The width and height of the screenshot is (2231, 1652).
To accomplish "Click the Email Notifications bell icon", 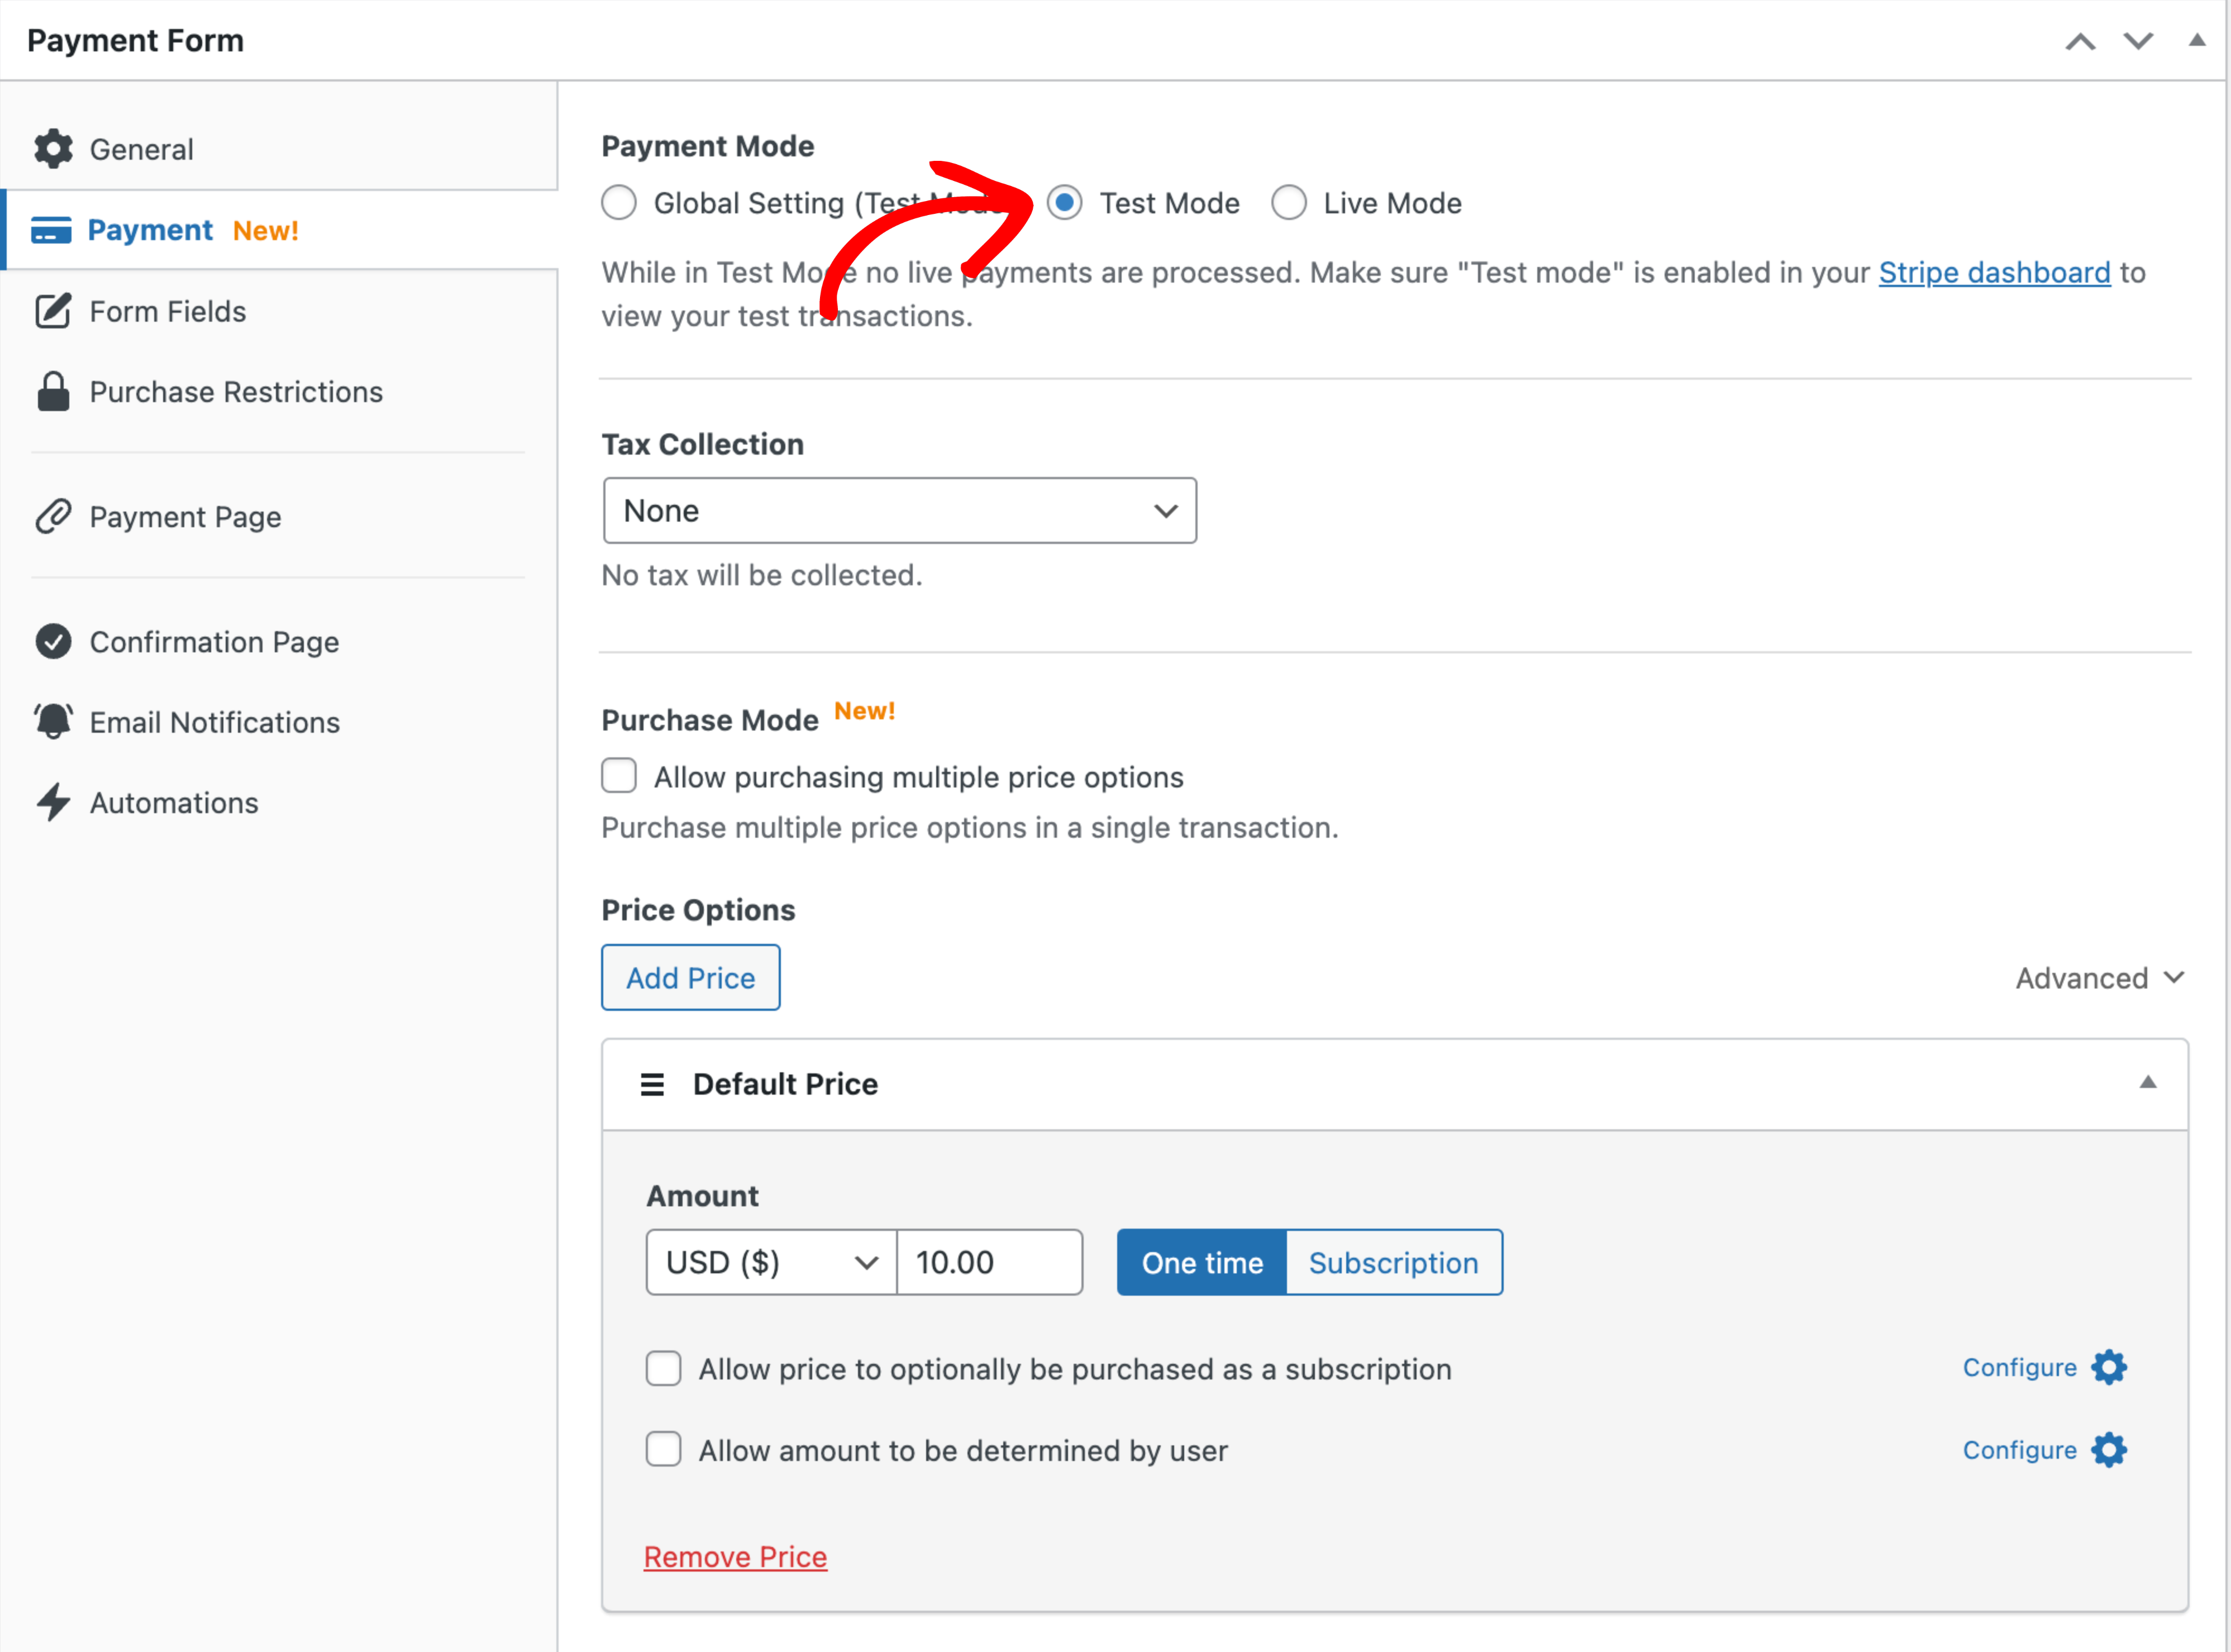I will click(53, 722).
